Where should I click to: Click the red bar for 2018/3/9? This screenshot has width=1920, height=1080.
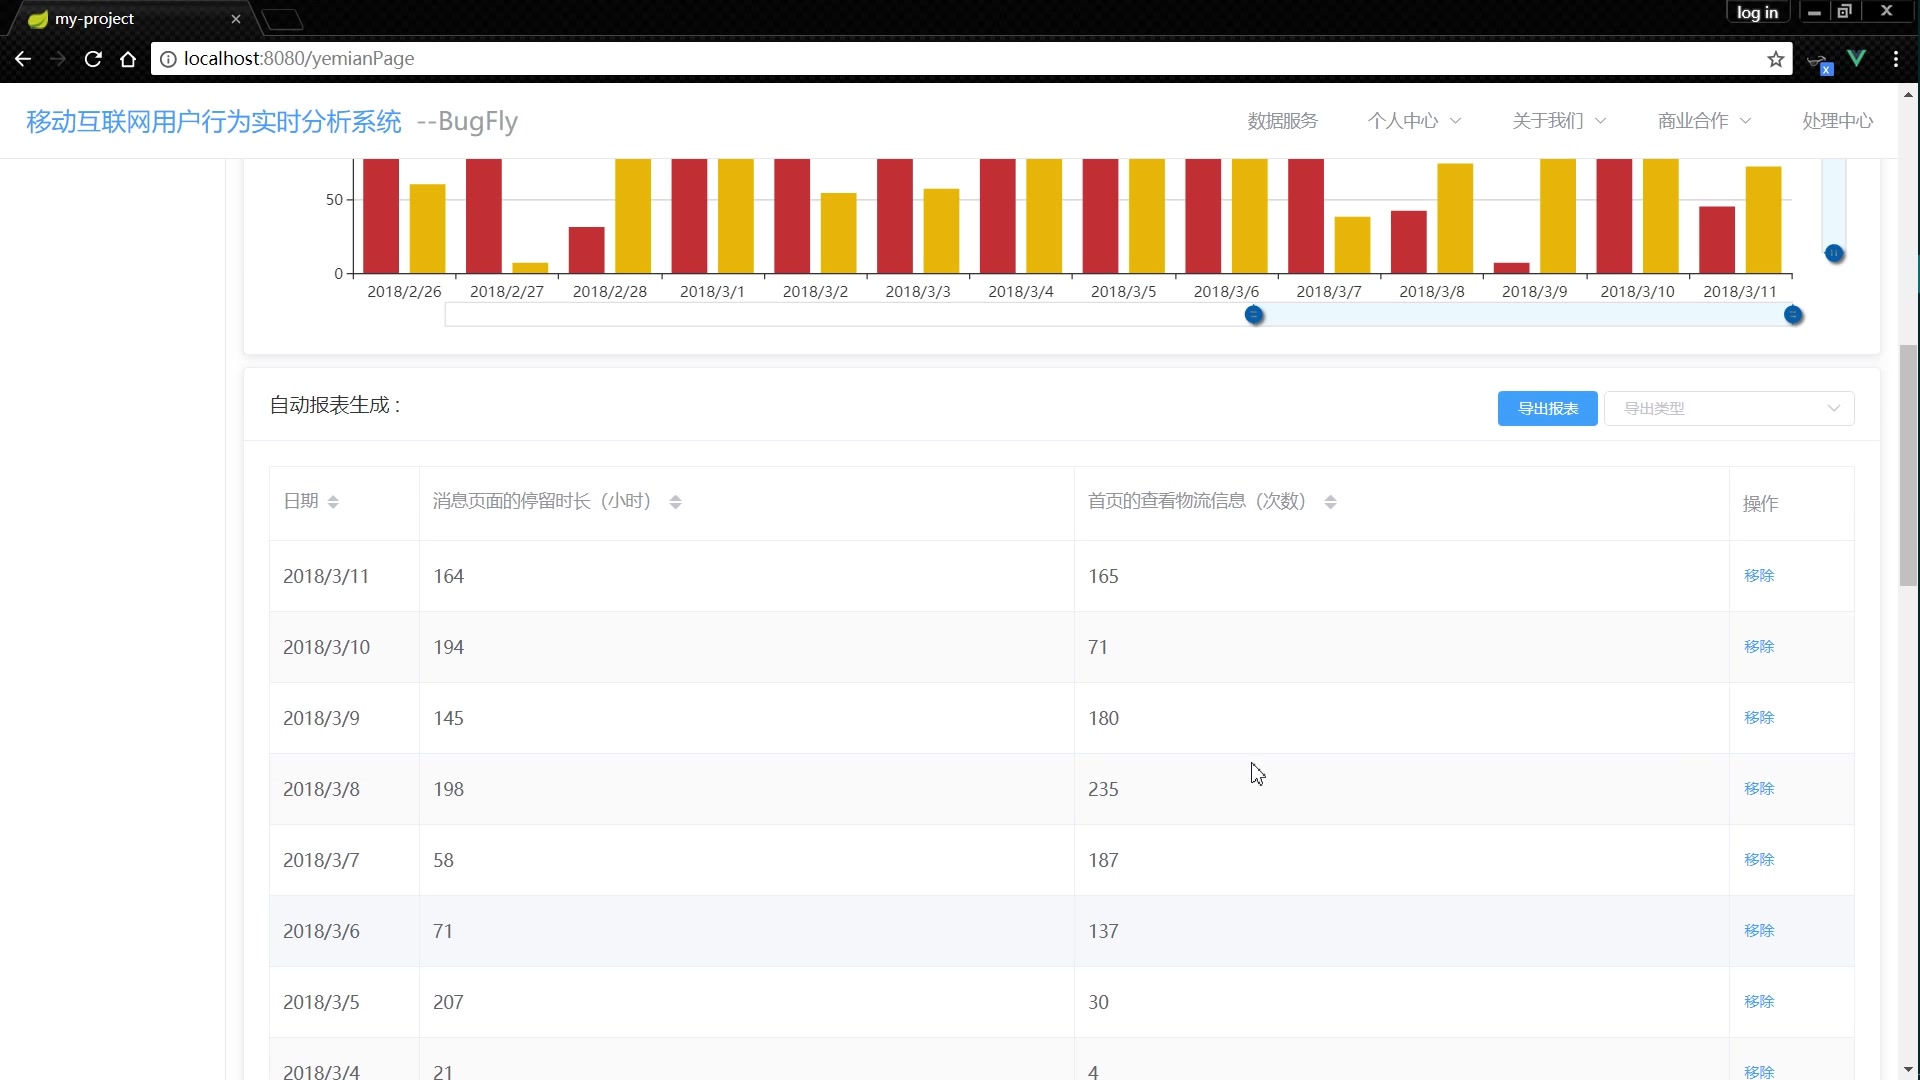[1511, 268]
